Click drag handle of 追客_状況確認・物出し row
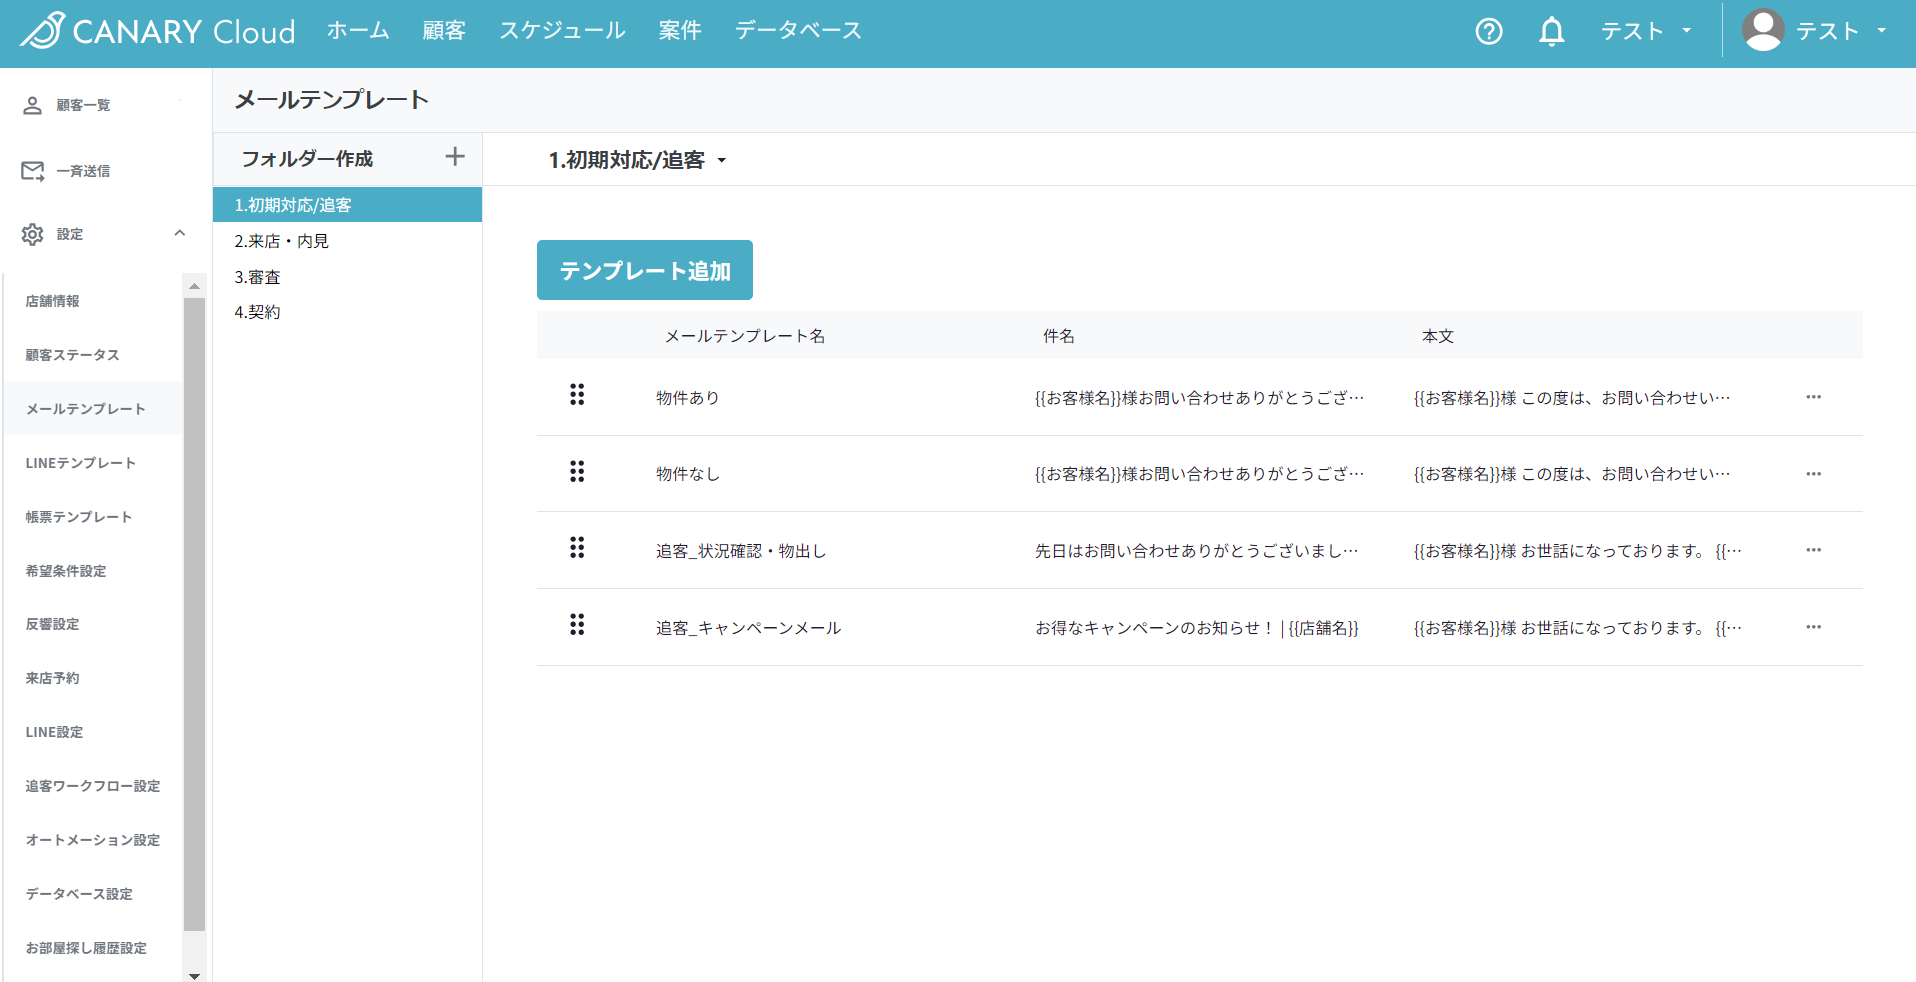1916x982 pixels. pyautogui.click(x=577, y=548)
